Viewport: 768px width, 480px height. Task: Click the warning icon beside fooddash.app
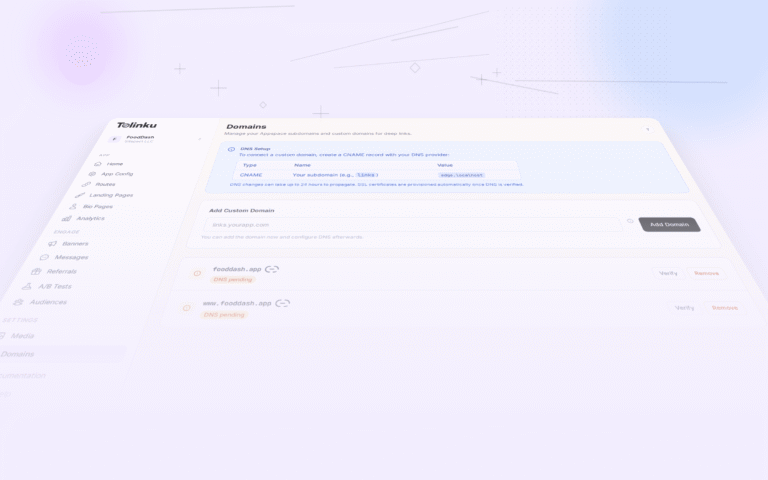197,273
